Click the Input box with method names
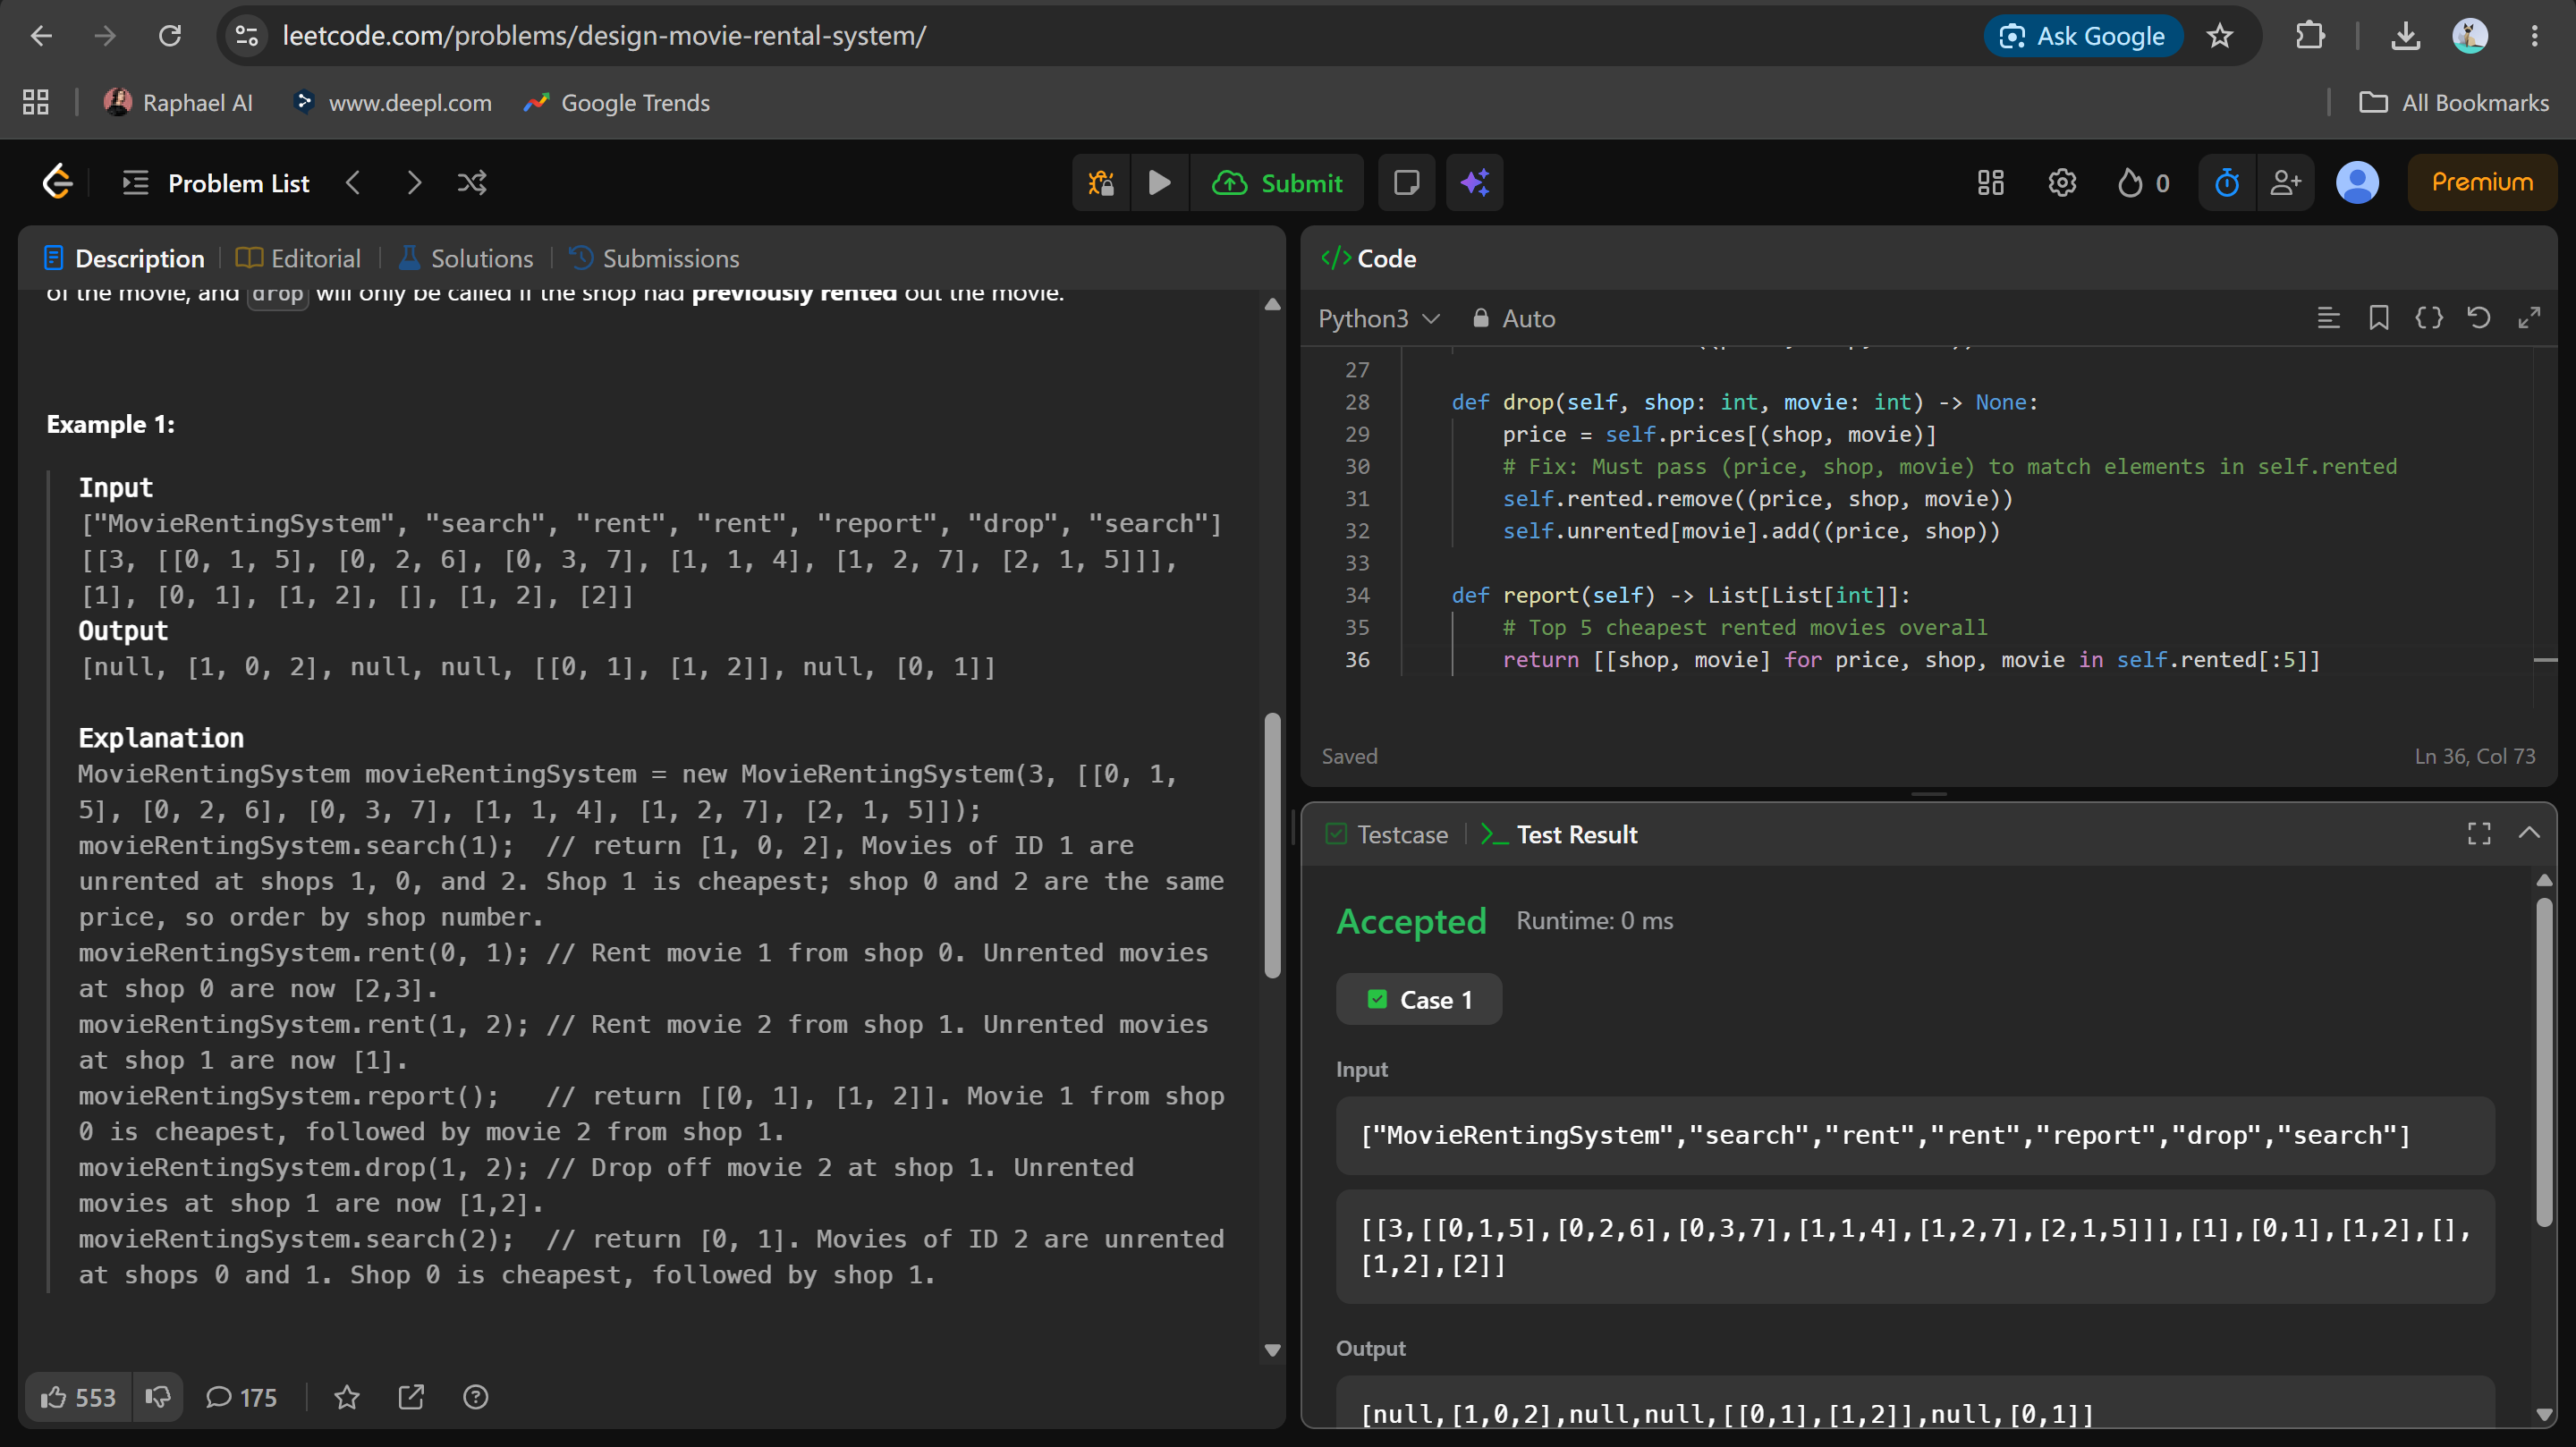This screenshot has width=2576, height=1447. click(x=1915, y=1135)
